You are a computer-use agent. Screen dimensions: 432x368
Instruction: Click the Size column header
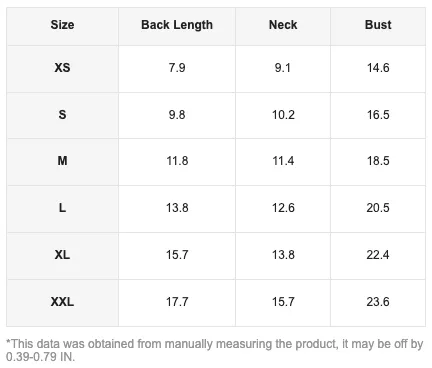[62, 25]
